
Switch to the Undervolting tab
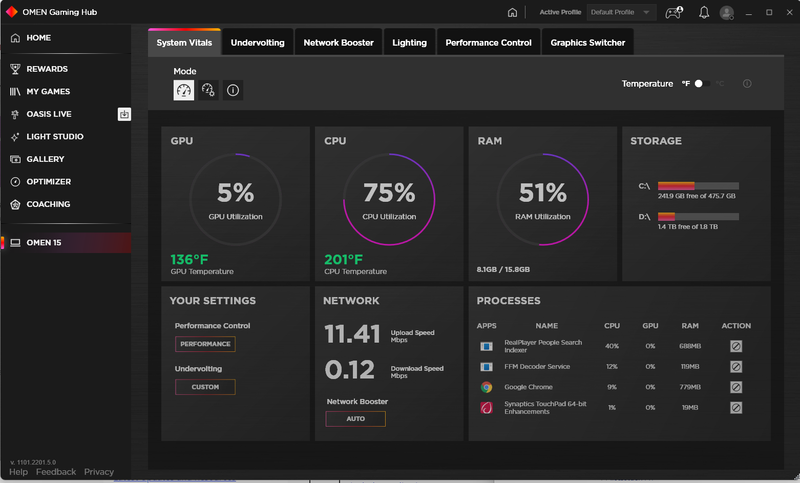click(258, 42)
